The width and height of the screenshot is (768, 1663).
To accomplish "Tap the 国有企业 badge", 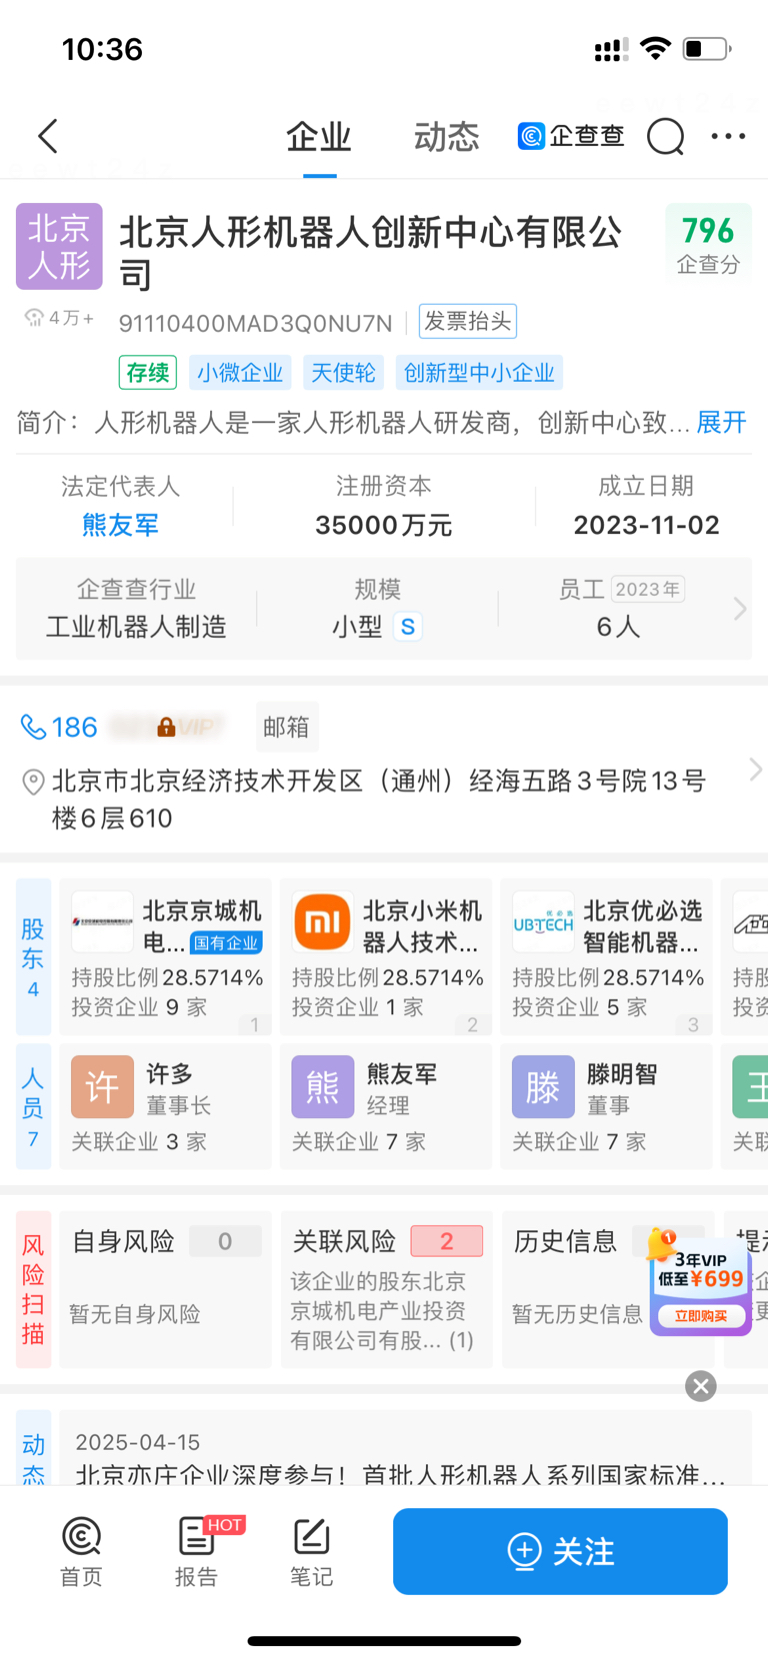I will (226, 943).
